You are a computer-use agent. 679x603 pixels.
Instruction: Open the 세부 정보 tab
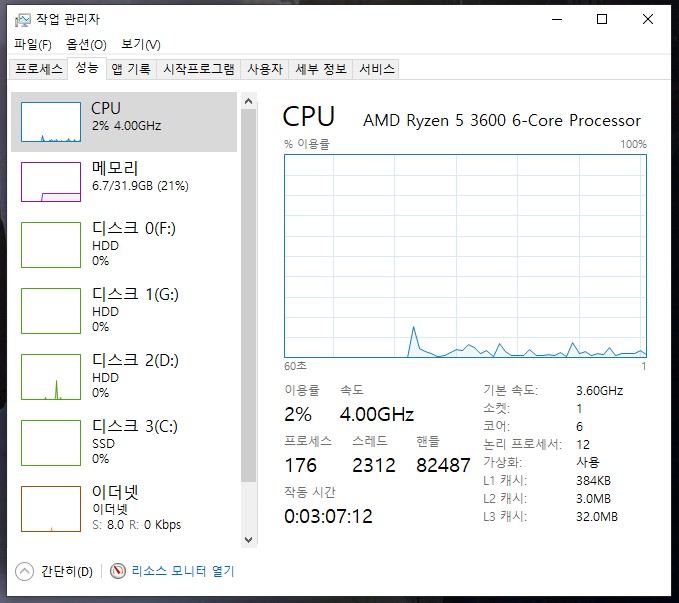pos(321,69)
